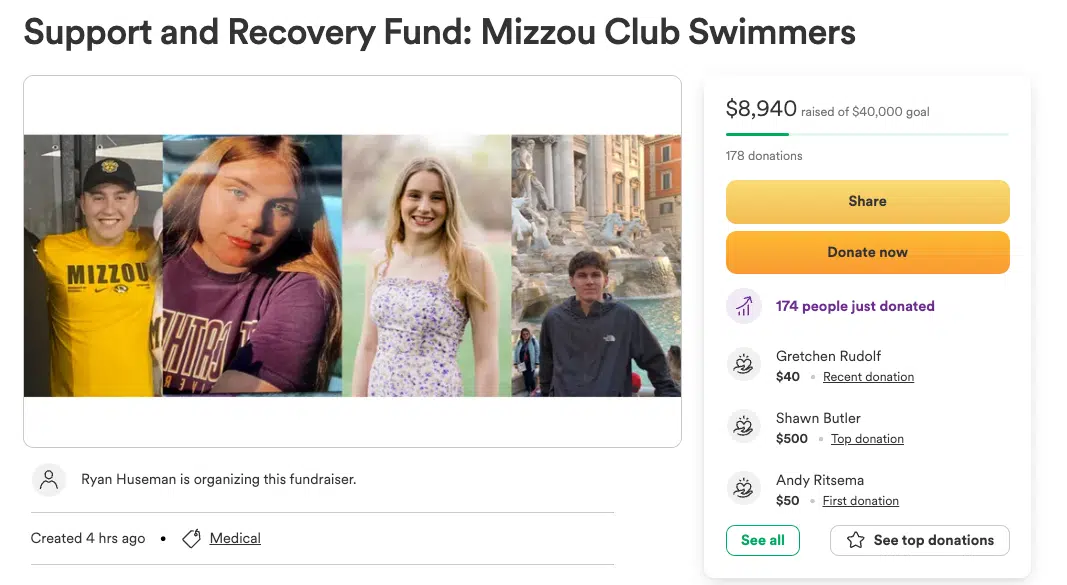Viewport: 1067px width, 585px height.
Task: Click the Medical category tag icon
Action: pyautogui.click(x=191, y=539)
